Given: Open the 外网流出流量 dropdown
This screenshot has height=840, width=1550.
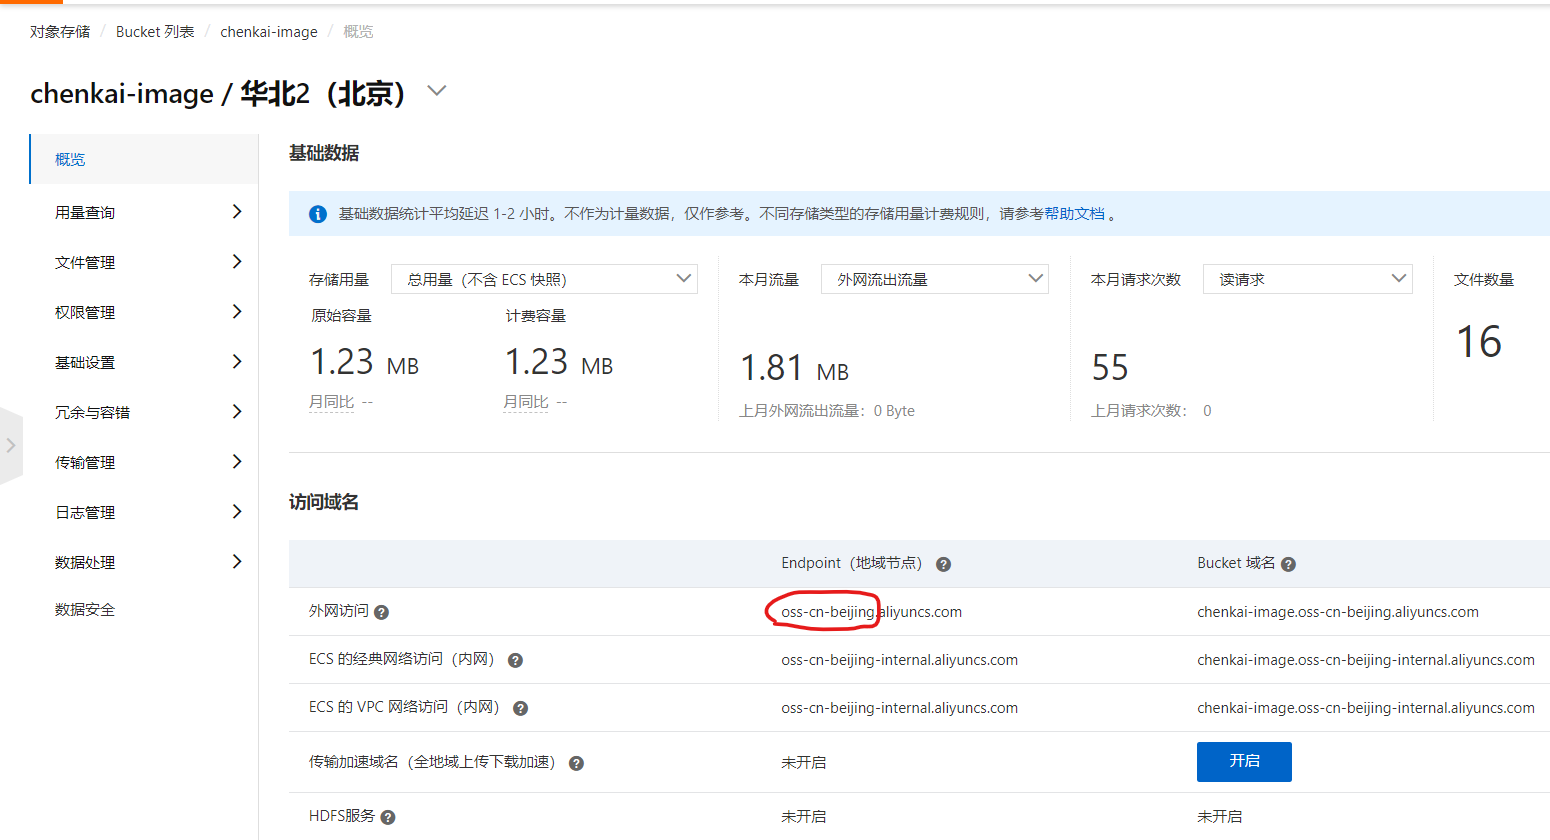Looking at the screenshot, I should click(934, 279).
